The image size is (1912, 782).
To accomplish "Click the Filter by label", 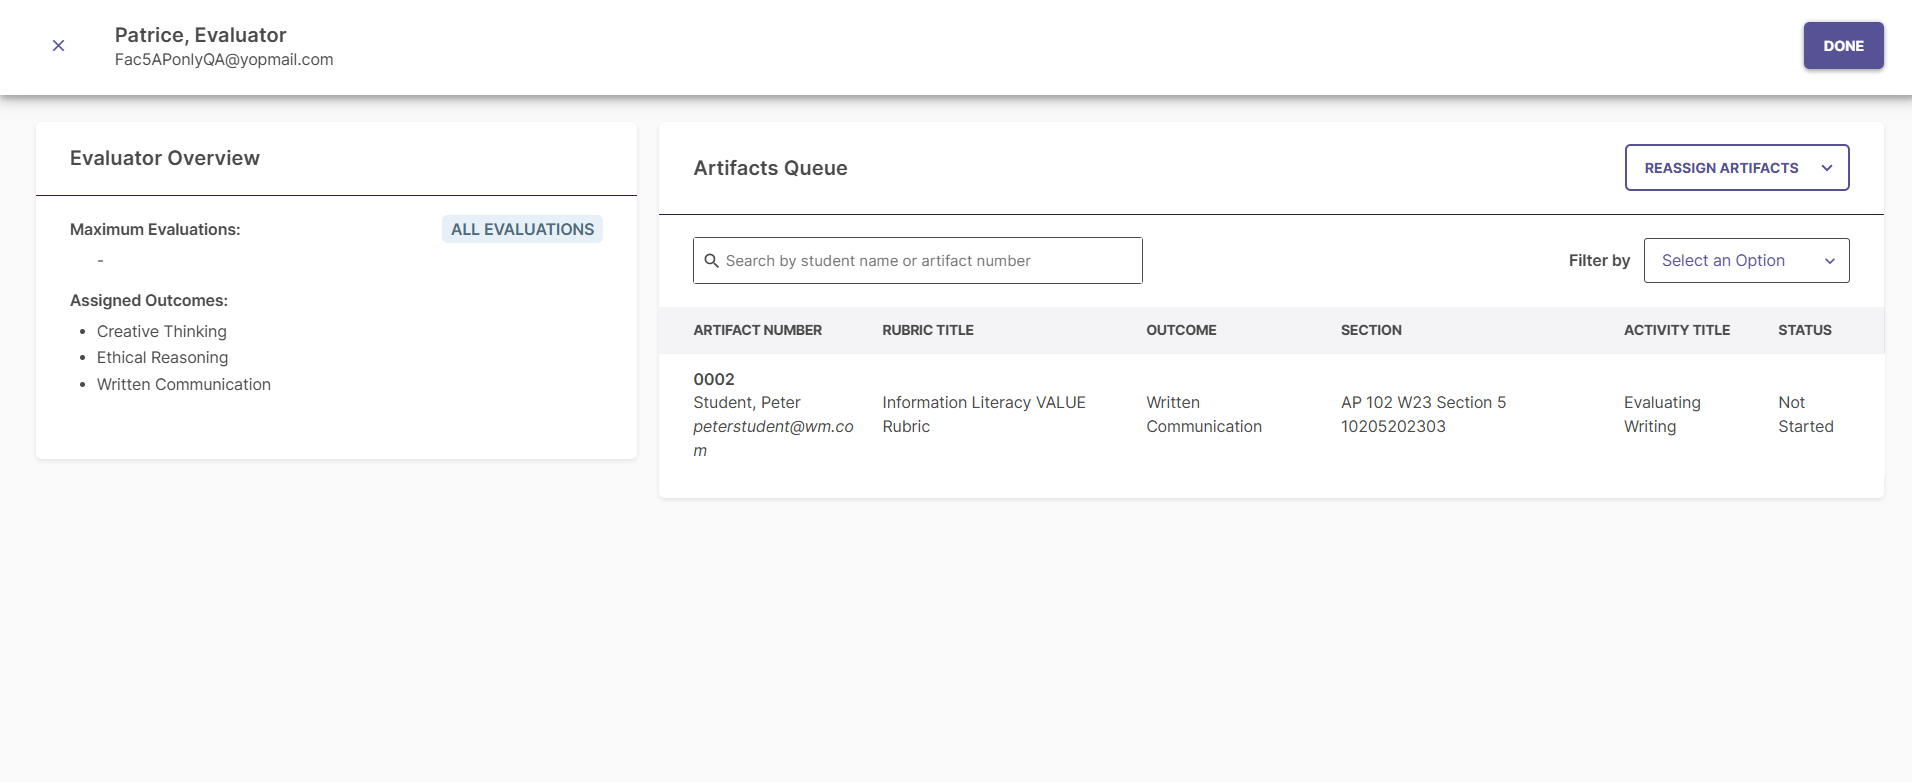I will [1599, 260].
